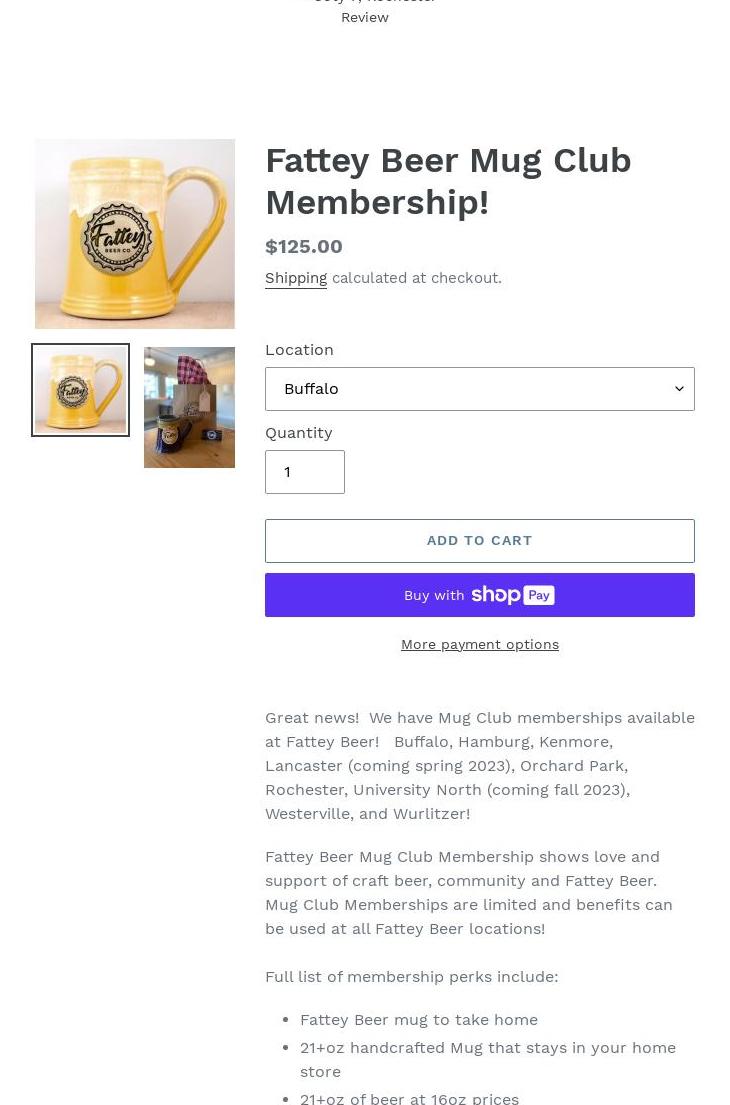Viewport: 730px width, 1105px height.
Task: Open the Location dropdown showing Buffalo
Action: pyautogui.click(x=470, y=389)
